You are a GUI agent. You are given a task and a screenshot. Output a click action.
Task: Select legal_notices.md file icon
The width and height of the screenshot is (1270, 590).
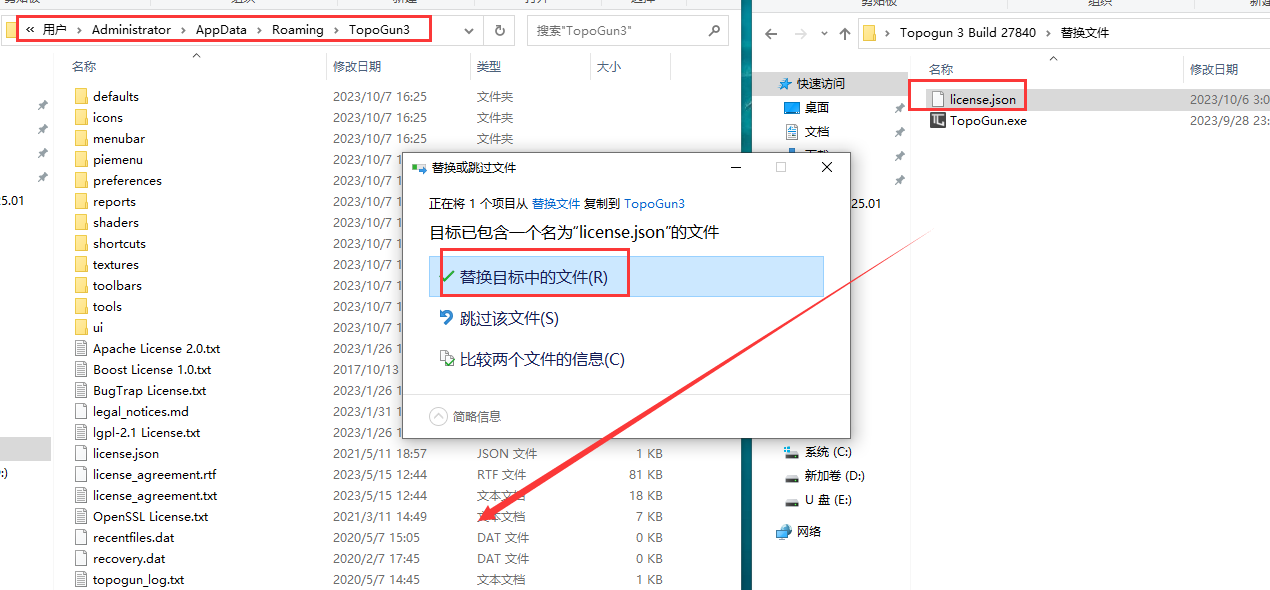(82, 411)
